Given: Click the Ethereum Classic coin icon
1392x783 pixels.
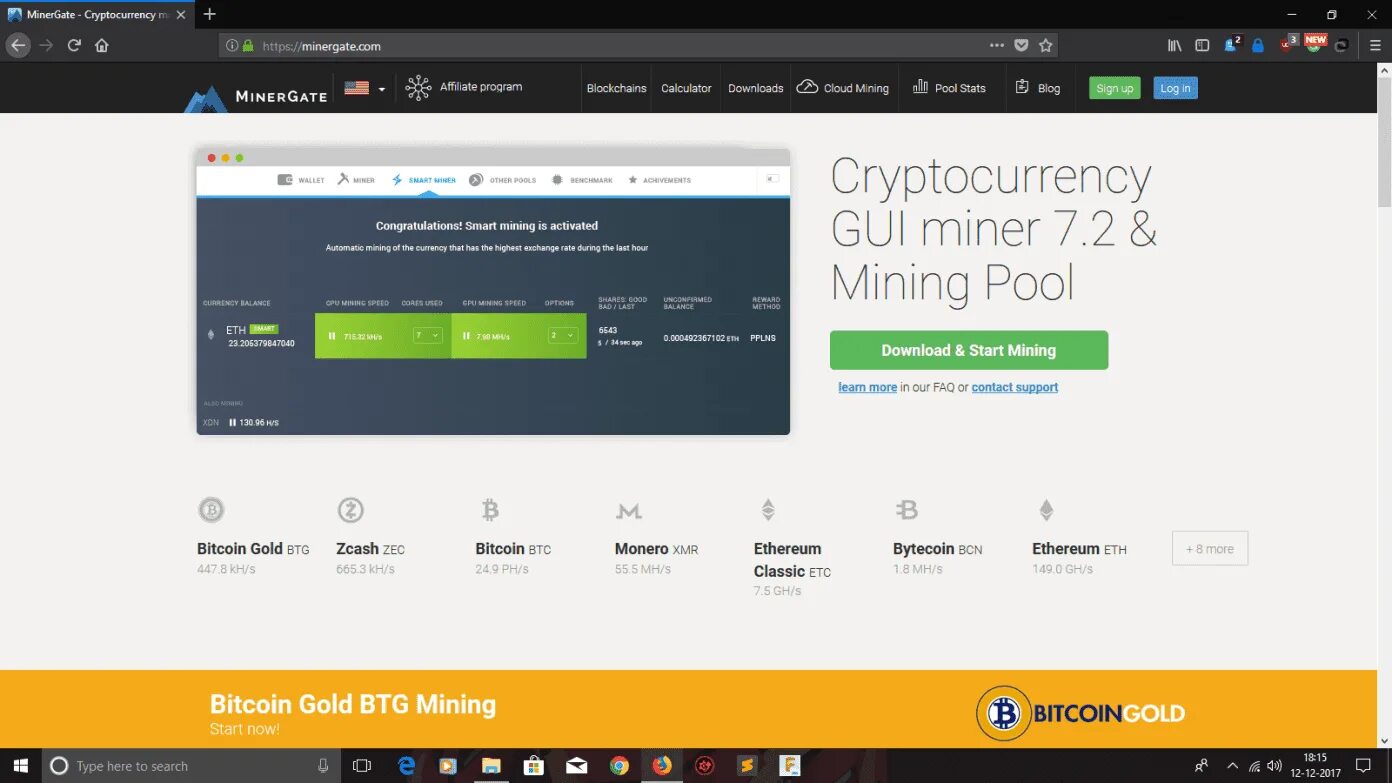Looking at the screenshot, I should pos(768,511).
